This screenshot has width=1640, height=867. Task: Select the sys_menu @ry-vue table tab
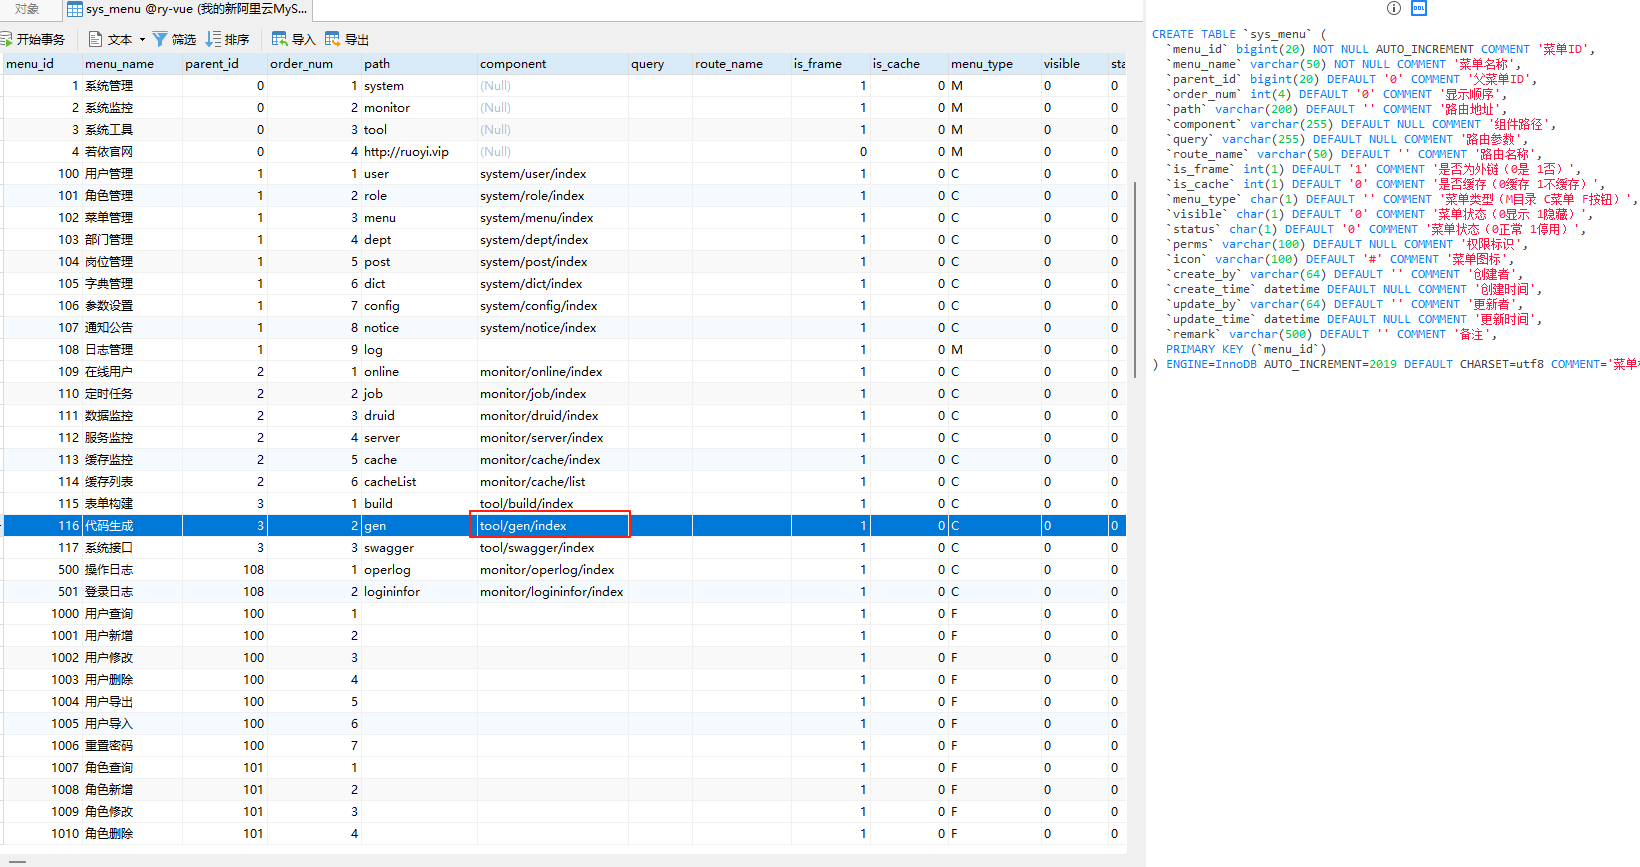pyautogui.click(x=187, y=9)
